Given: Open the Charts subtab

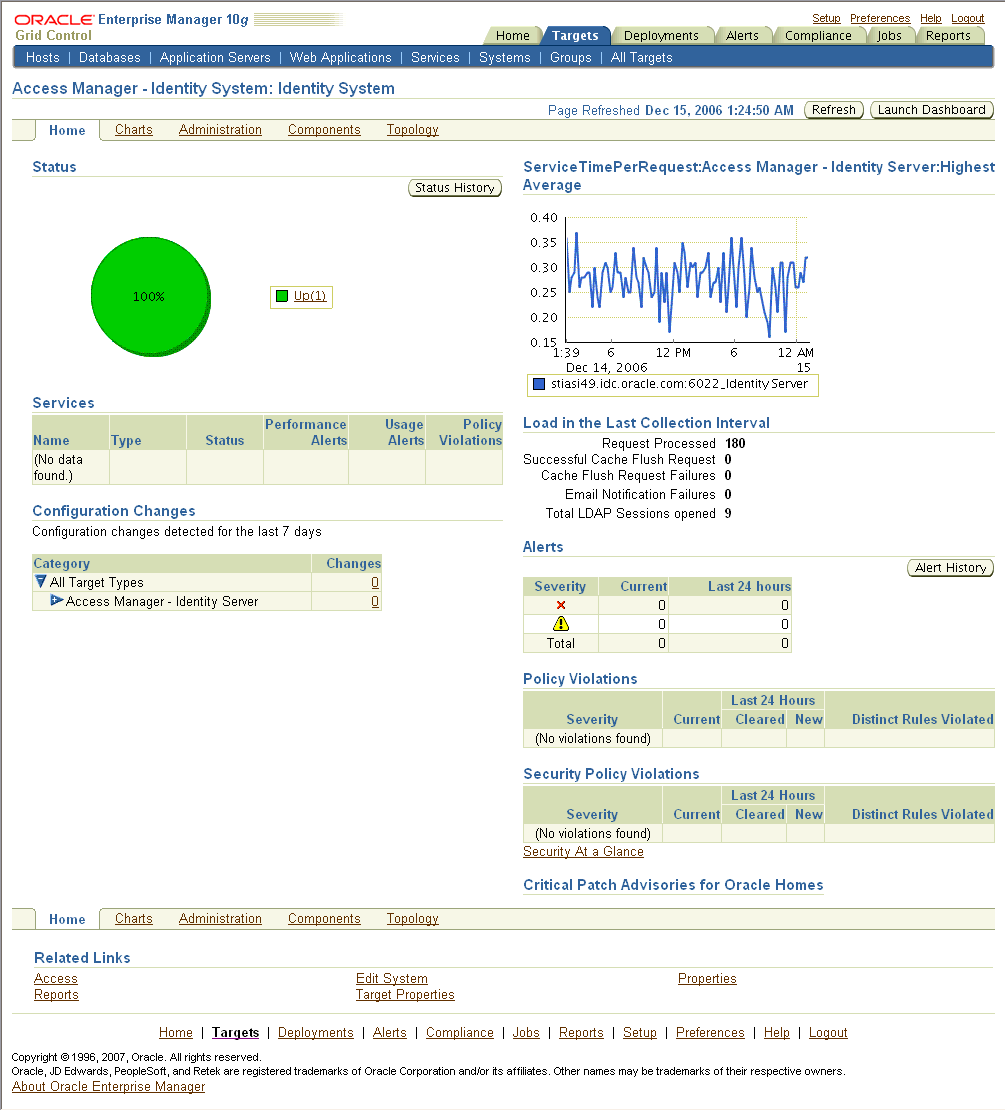Looking at the screenshot, I should click(x=133, y=129).
